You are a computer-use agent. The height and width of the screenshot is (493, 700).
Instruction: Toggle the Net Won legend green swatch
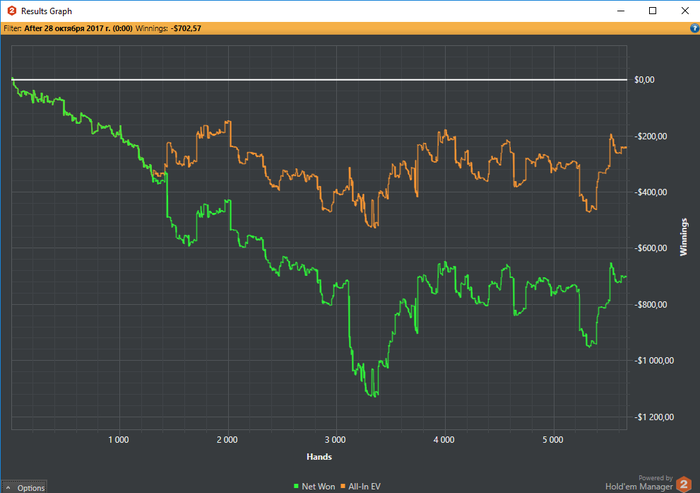296,486
